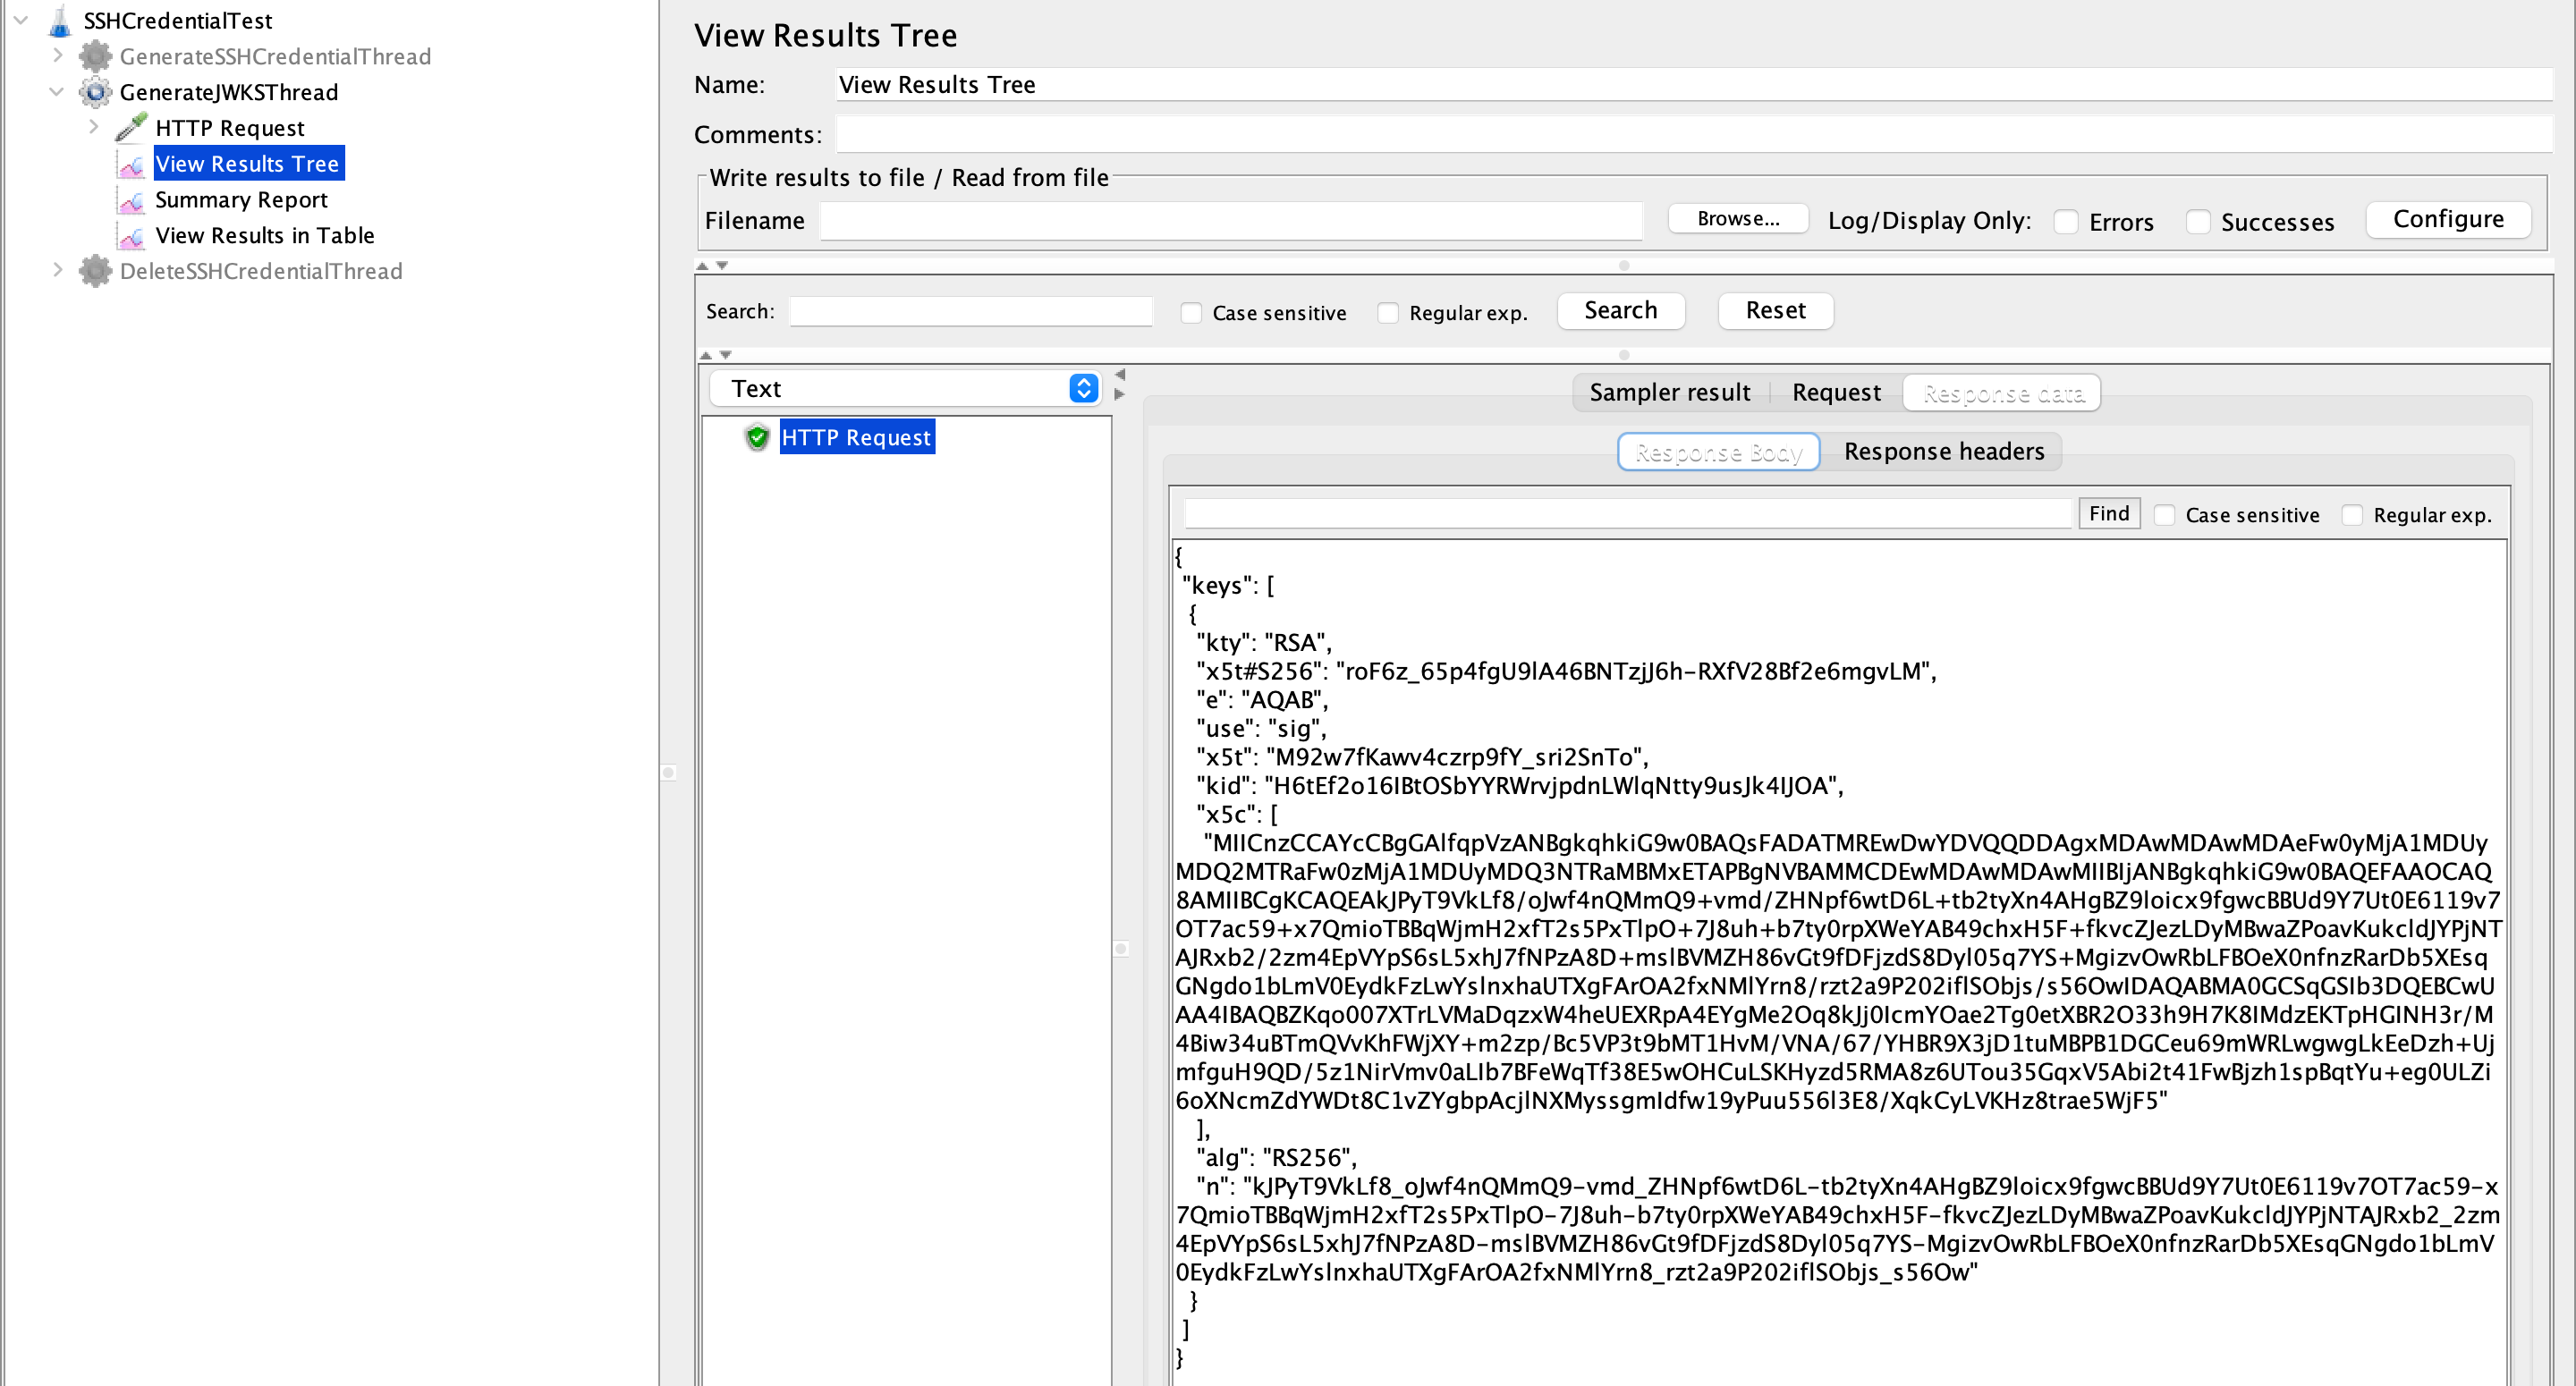This screenshot has width=2576, height=1386.
Task: Click the left collapse arrow beside the Text dropdown
Action: point(1120,374)
